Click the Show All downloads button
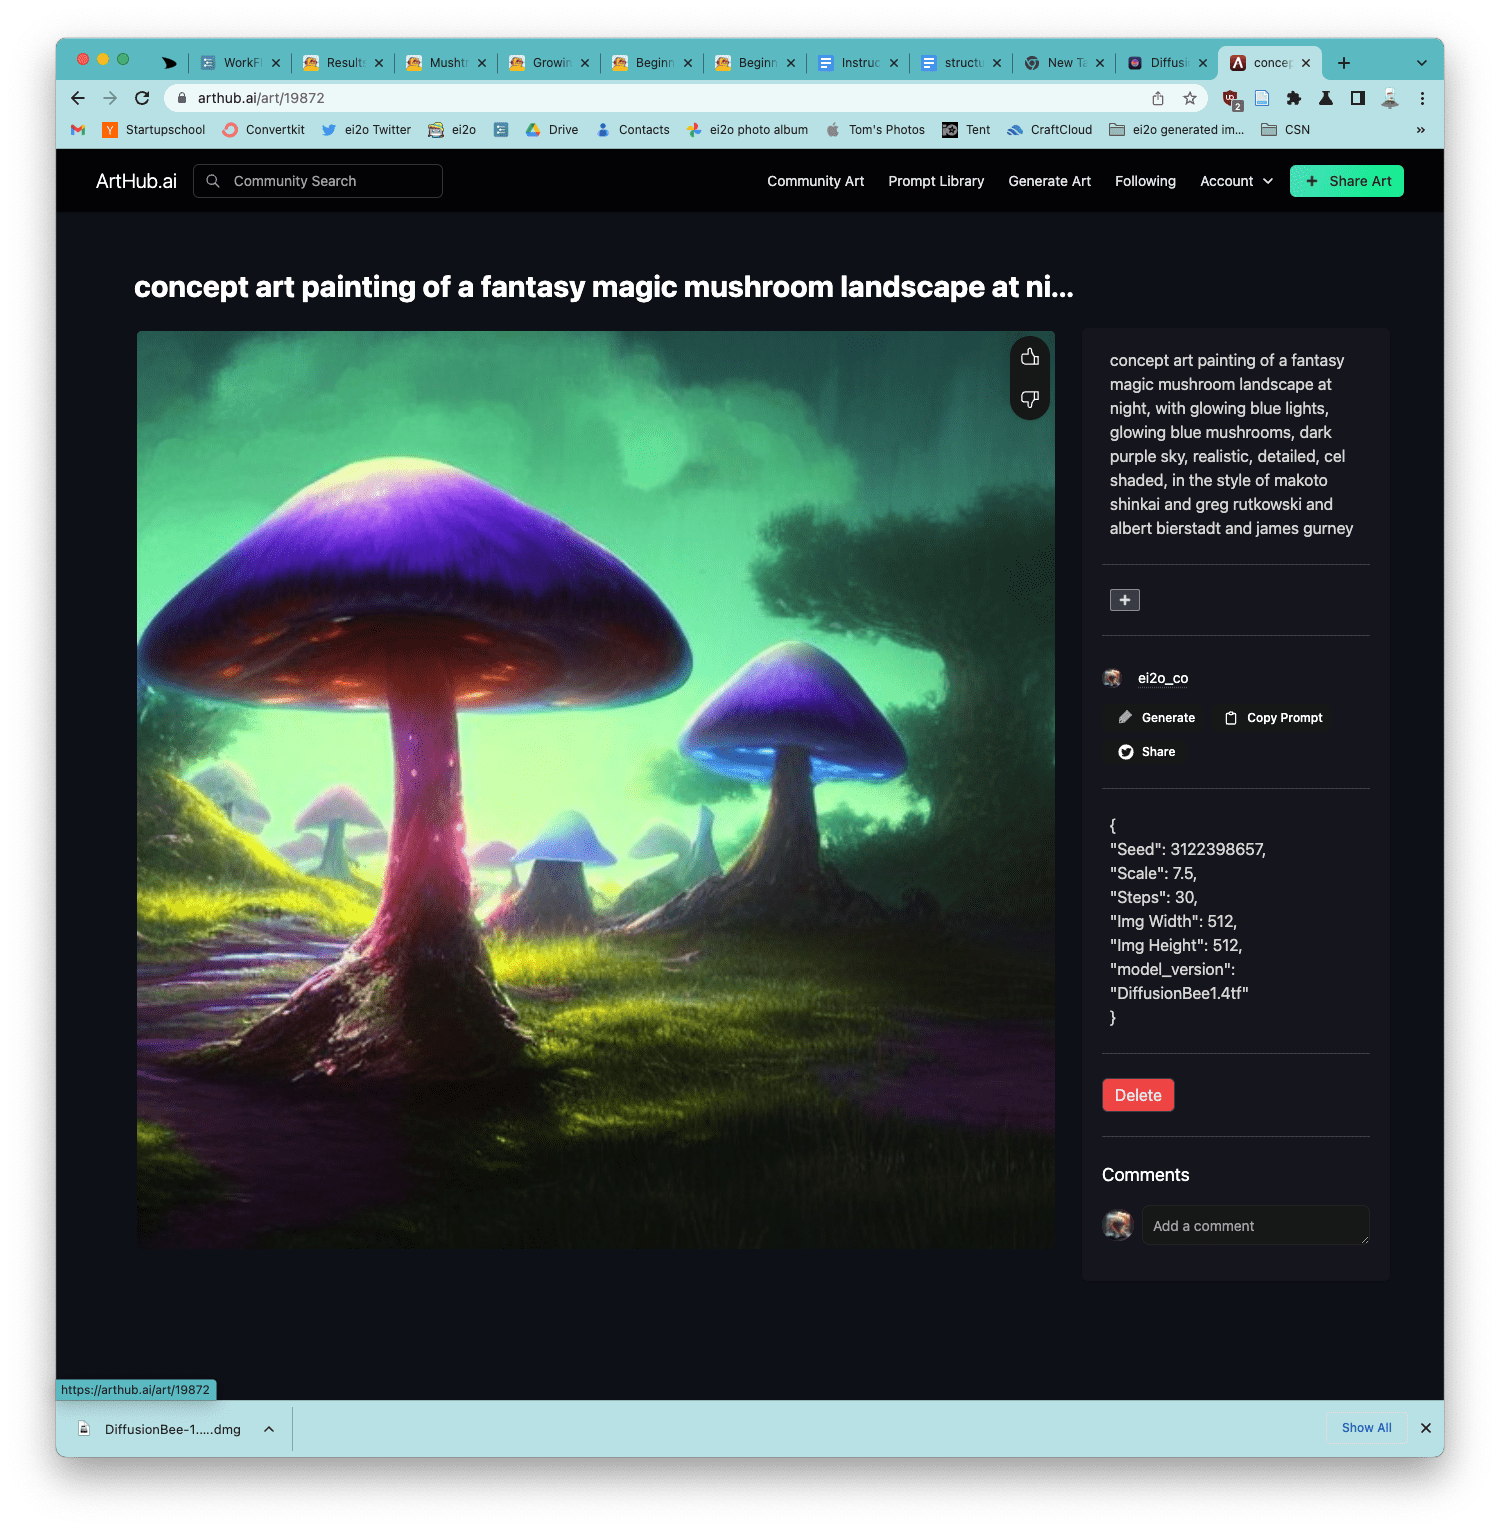The height and width of the screenshot is (1531, 1500). 1366,1428
